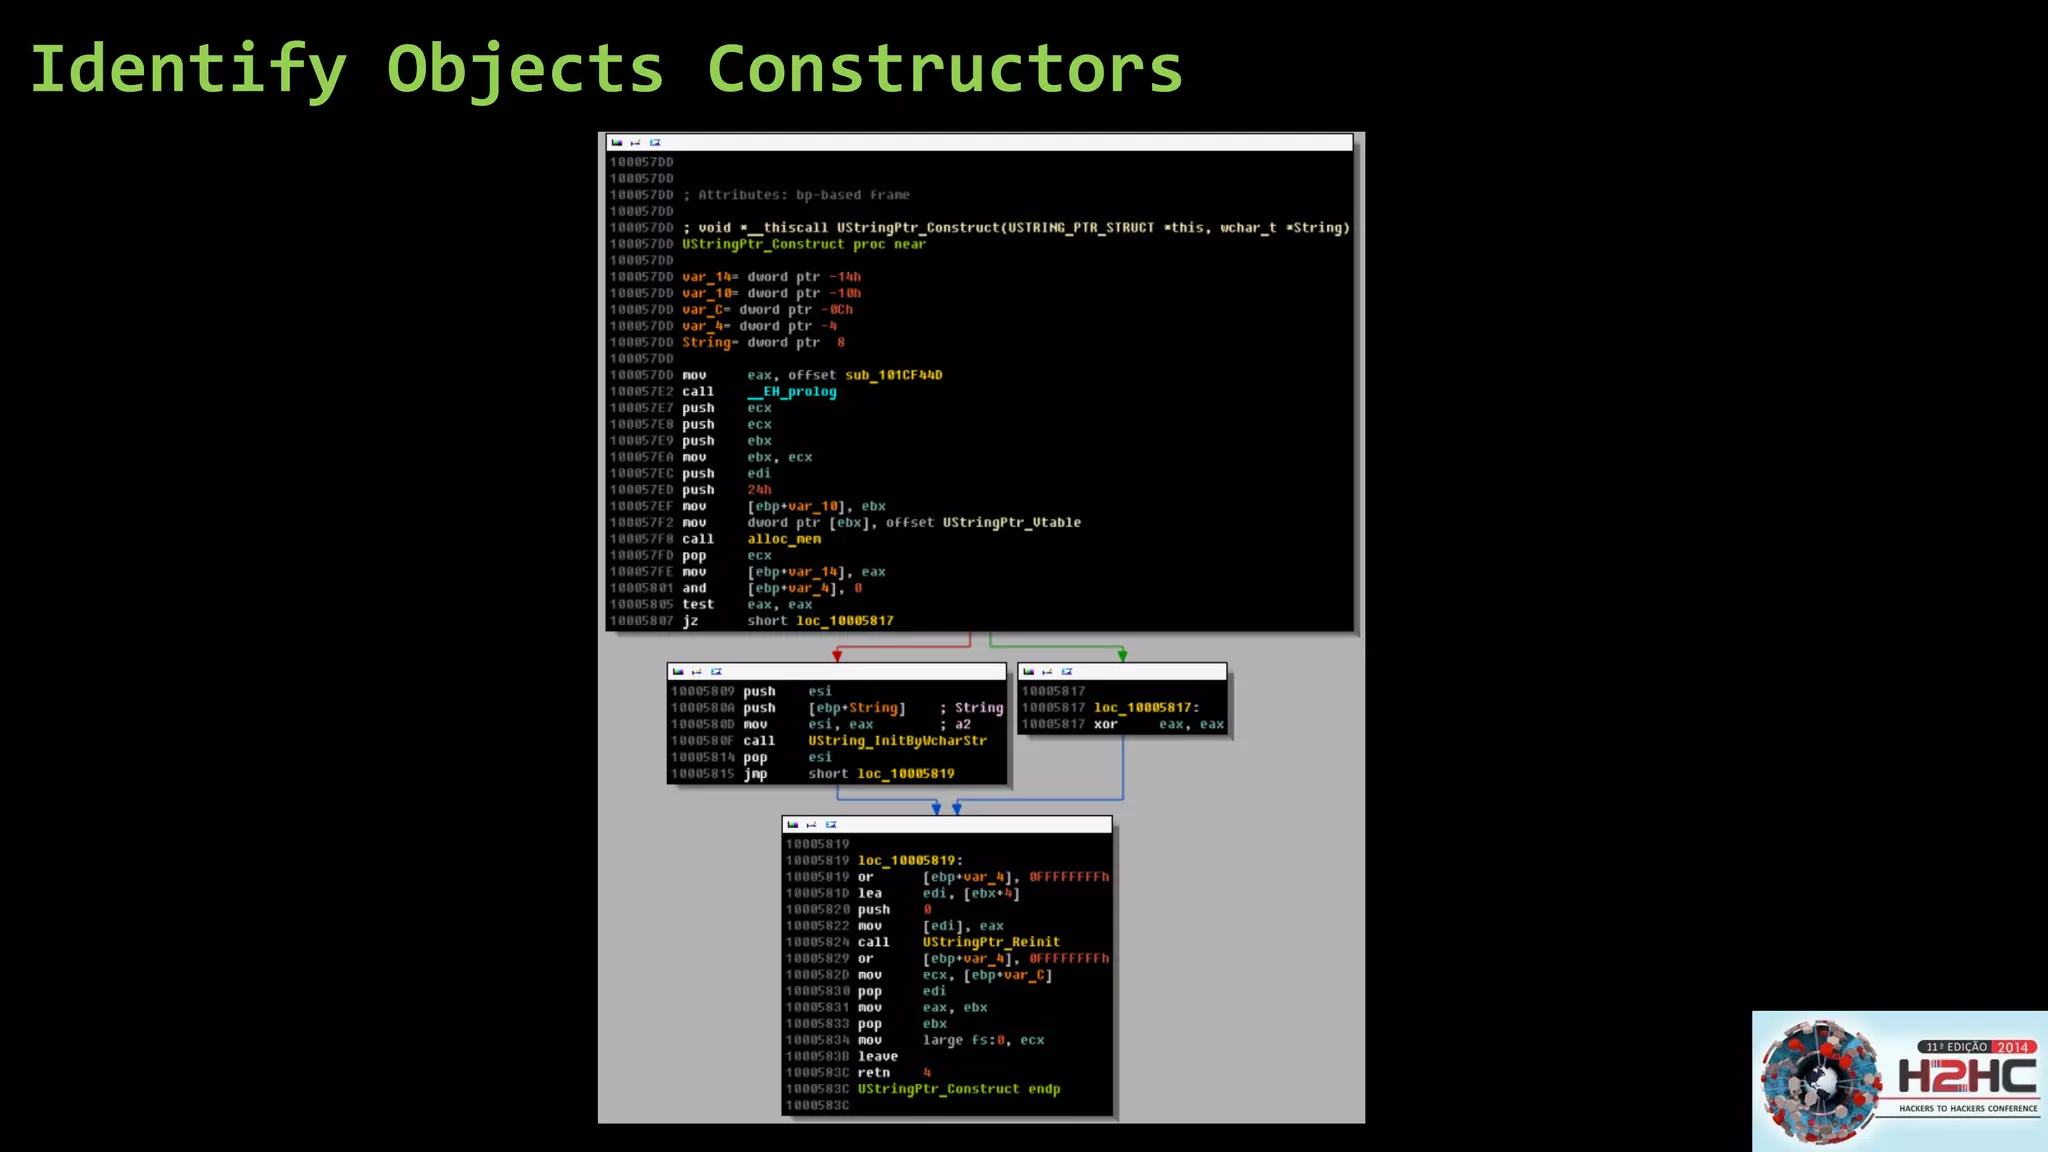
Task: Click the __thiscall UStringPtr_Construct prototype comment
Action: coord(1016,228)
